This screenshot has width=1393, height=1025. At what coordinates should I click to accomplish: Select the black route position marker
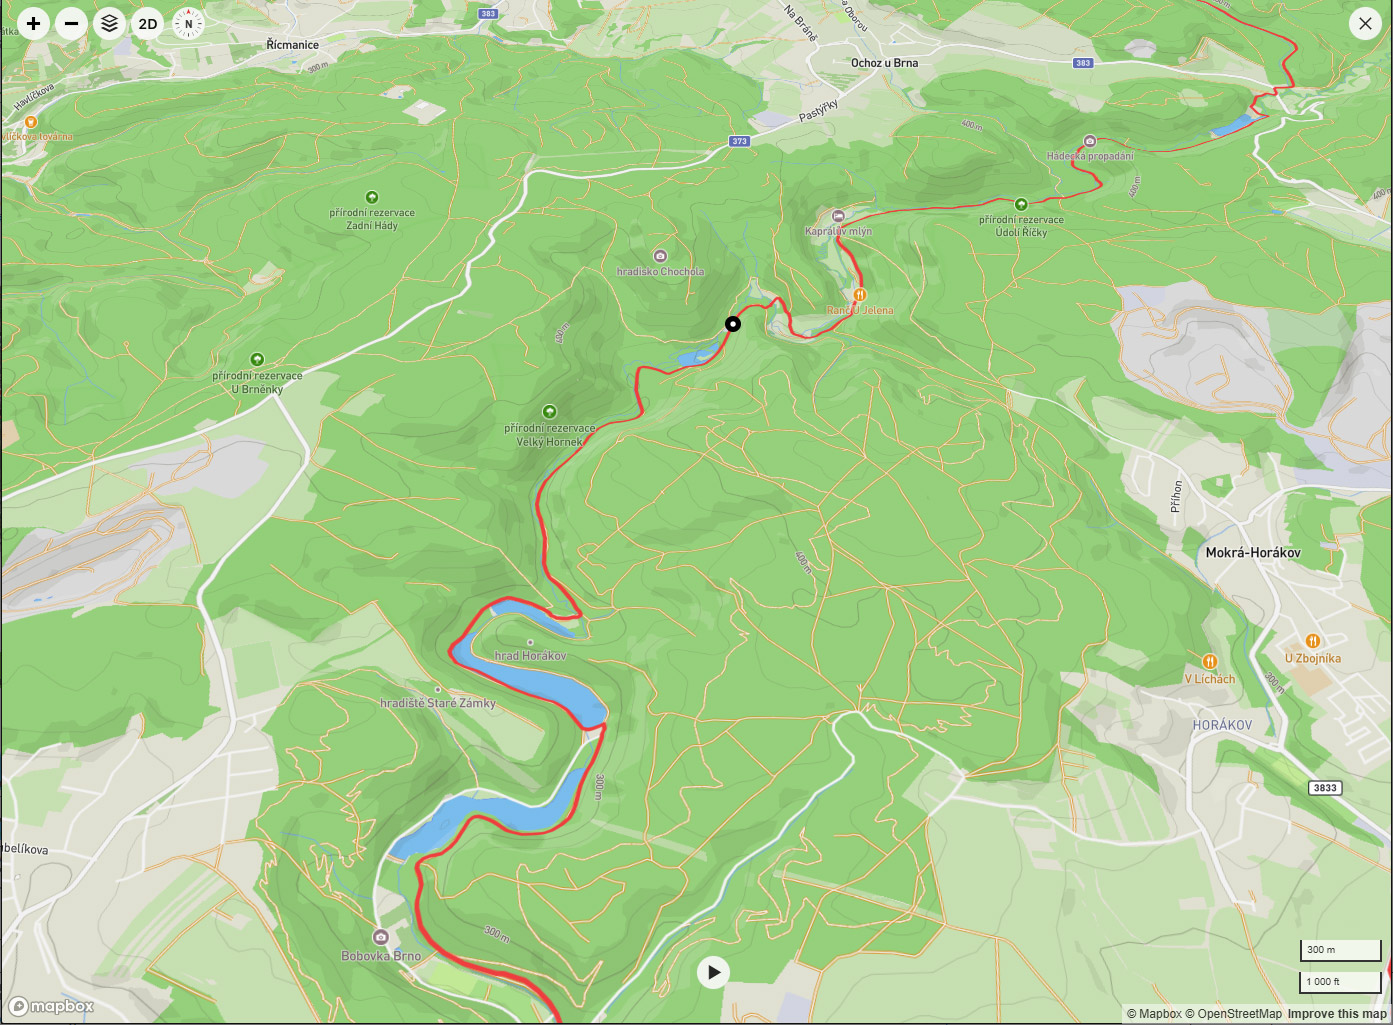click(x=733, y=324)
